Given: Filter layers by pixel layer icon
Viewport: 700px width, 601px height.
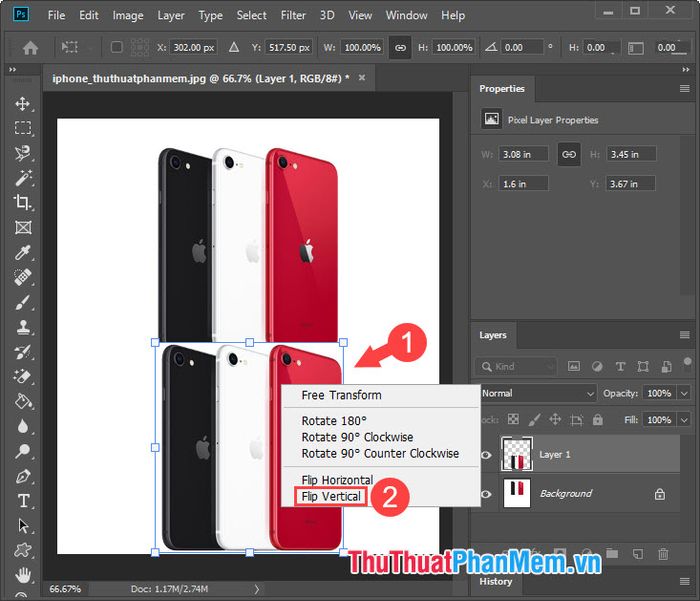Looking at the screenshot, I should click(x=574, y=367).
